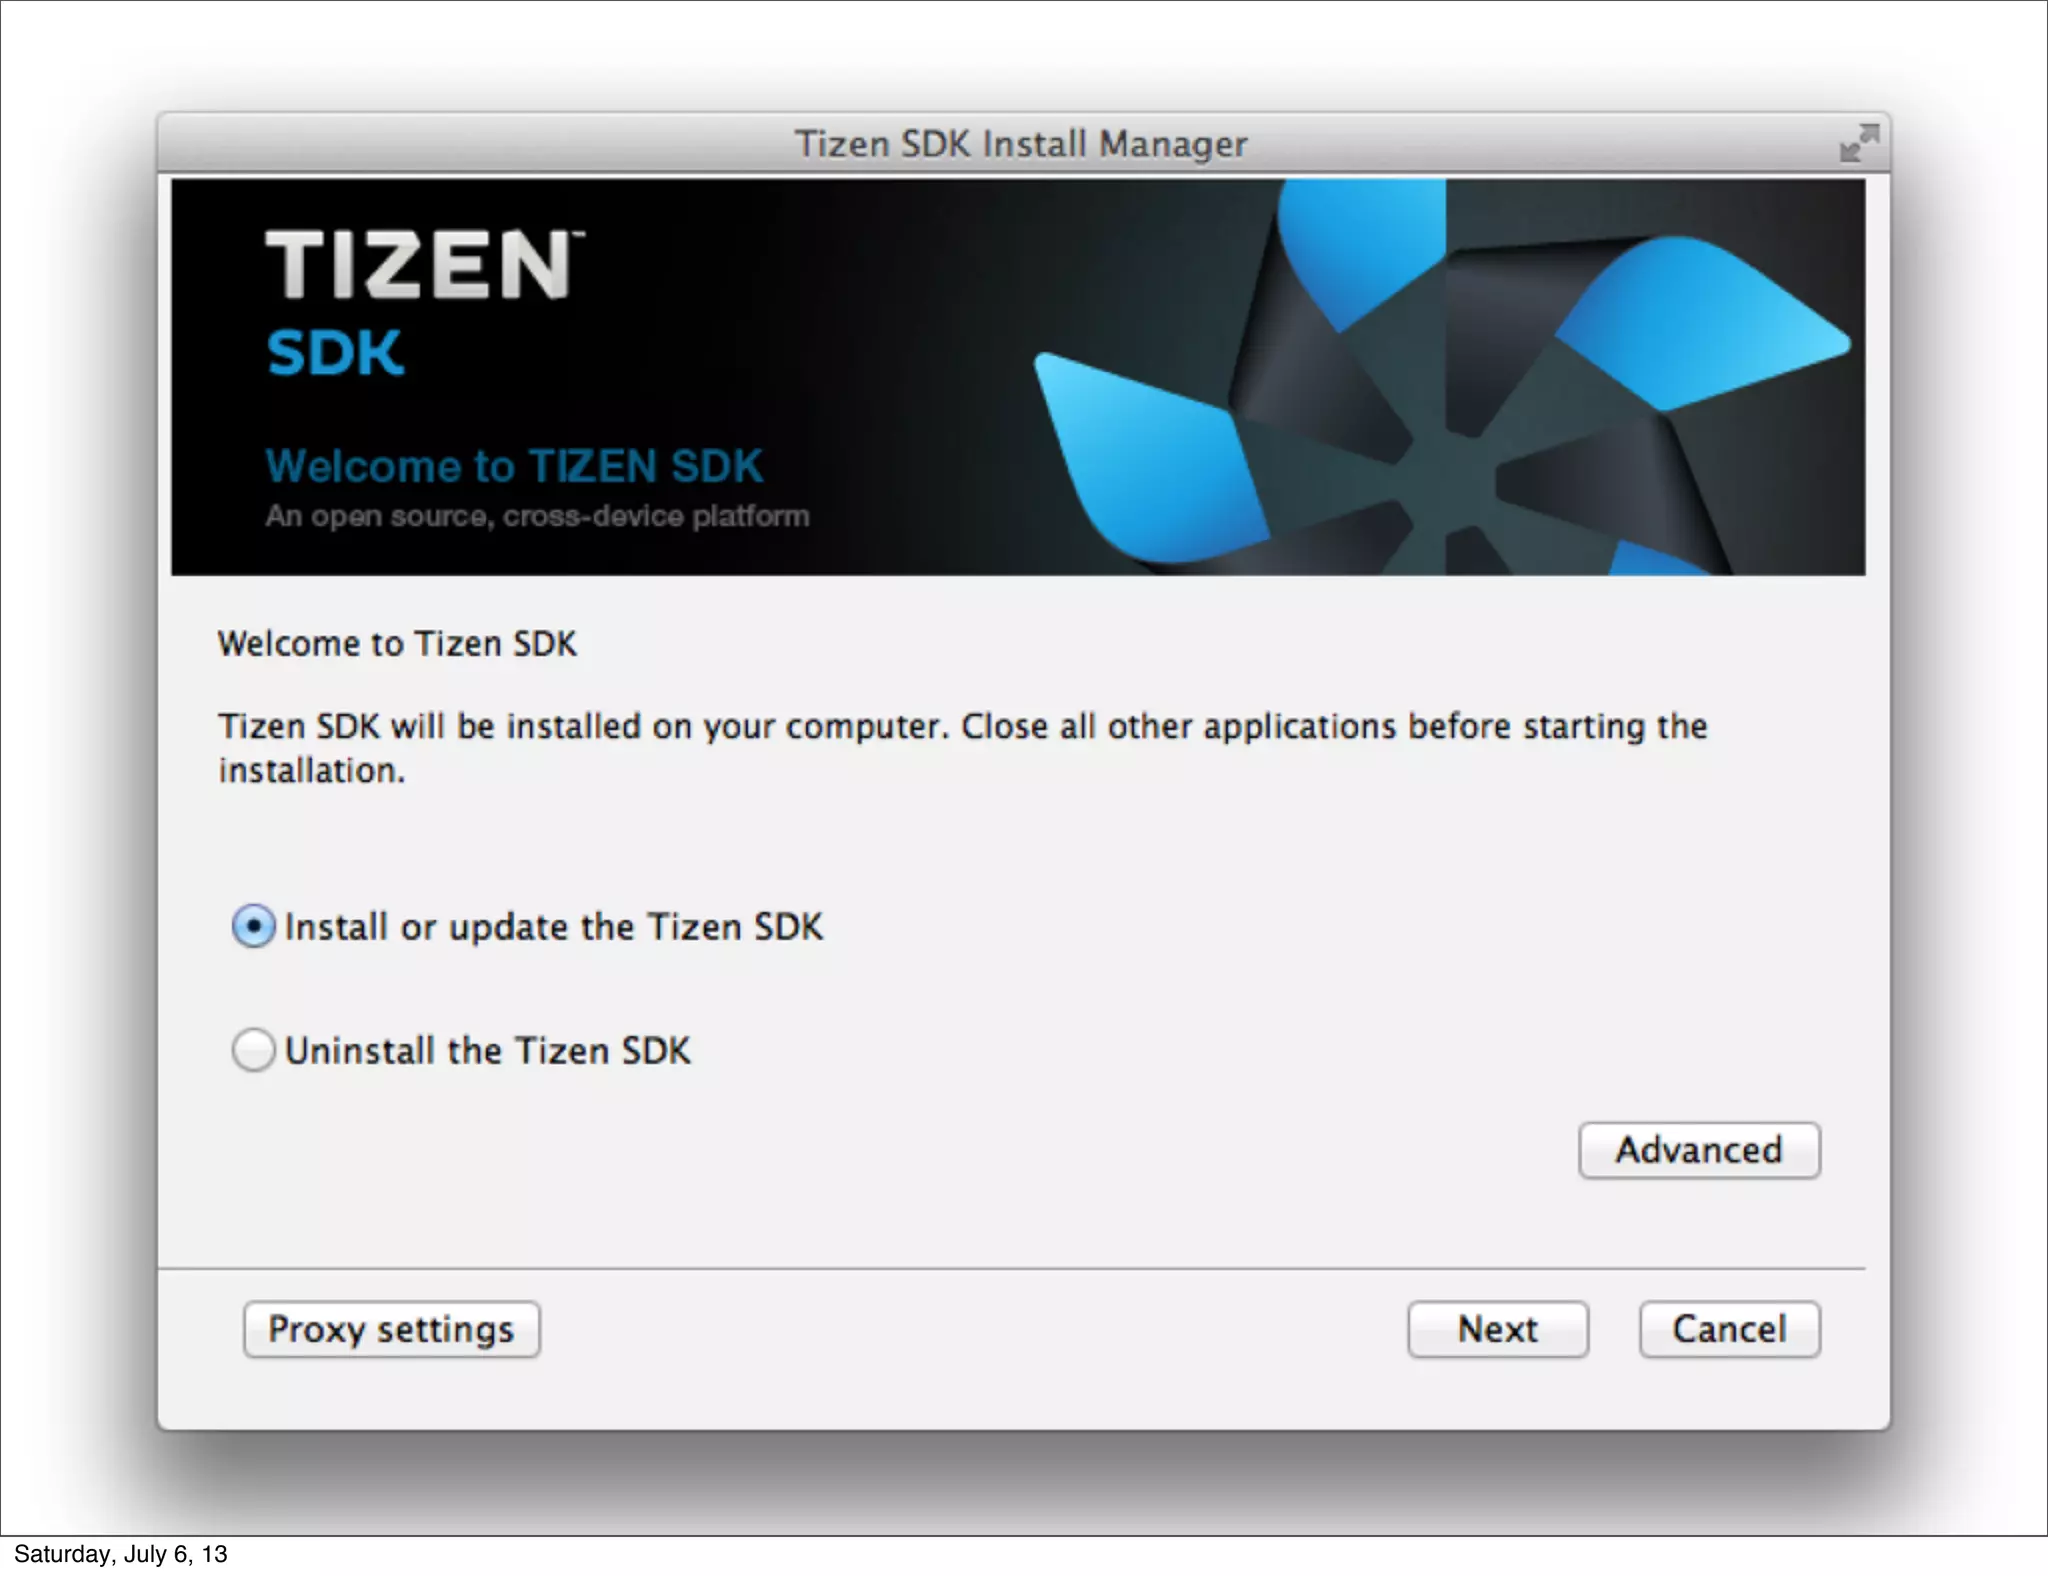Viewport: 2048px width, 1576px height.
Task: Click the 'Uninstall the Tizen SDK' label text
Action: pyautogui.click(x=488, y=1051)
